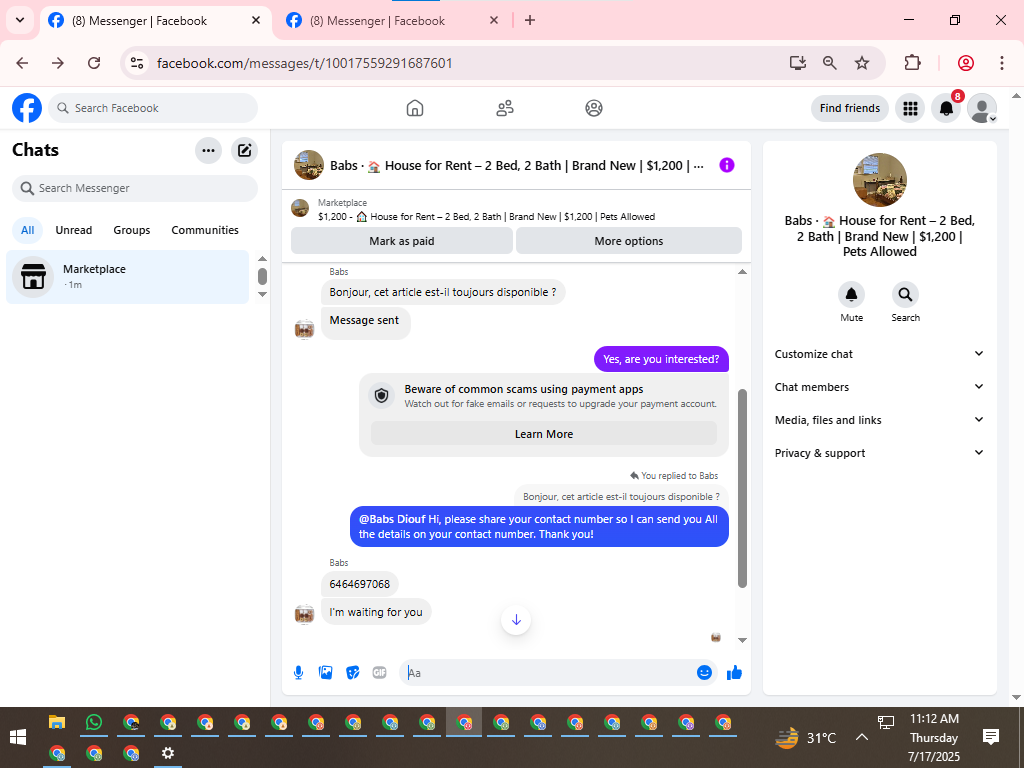Open the browser zoom magnifier icon
Viewport: 1024px width, 768px height.
[829, 63]
